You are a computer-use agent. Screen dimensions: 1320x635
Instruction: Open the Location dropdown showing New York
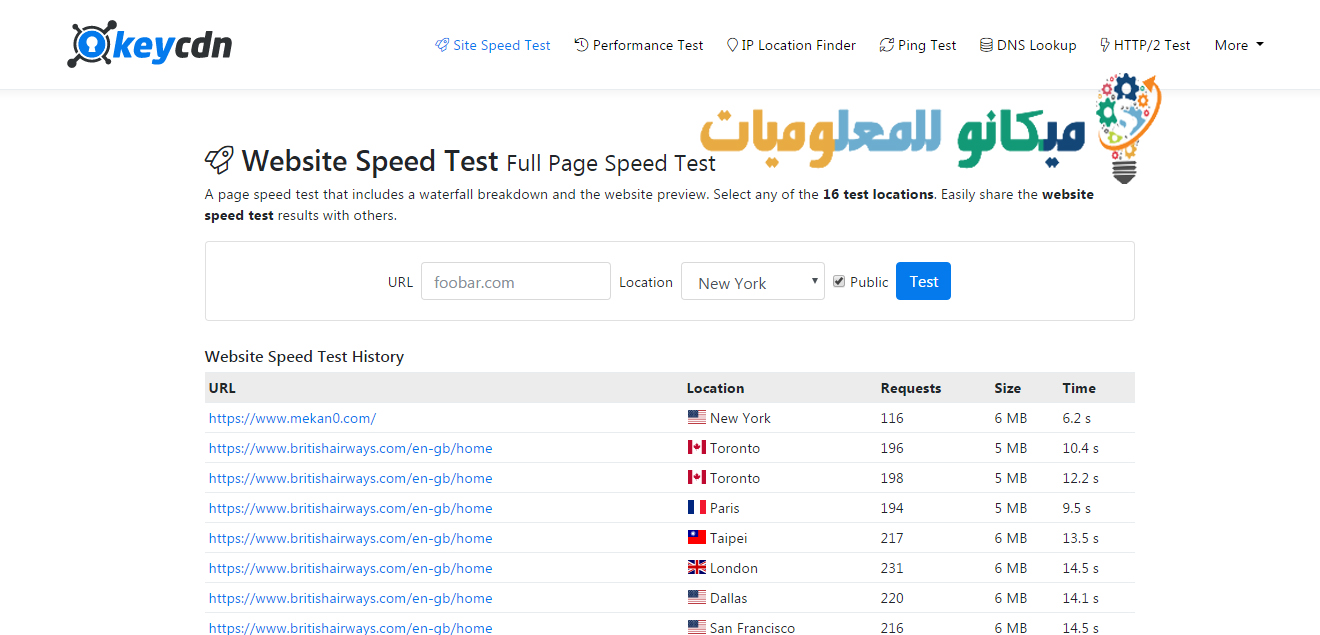(x=752, y=282)
